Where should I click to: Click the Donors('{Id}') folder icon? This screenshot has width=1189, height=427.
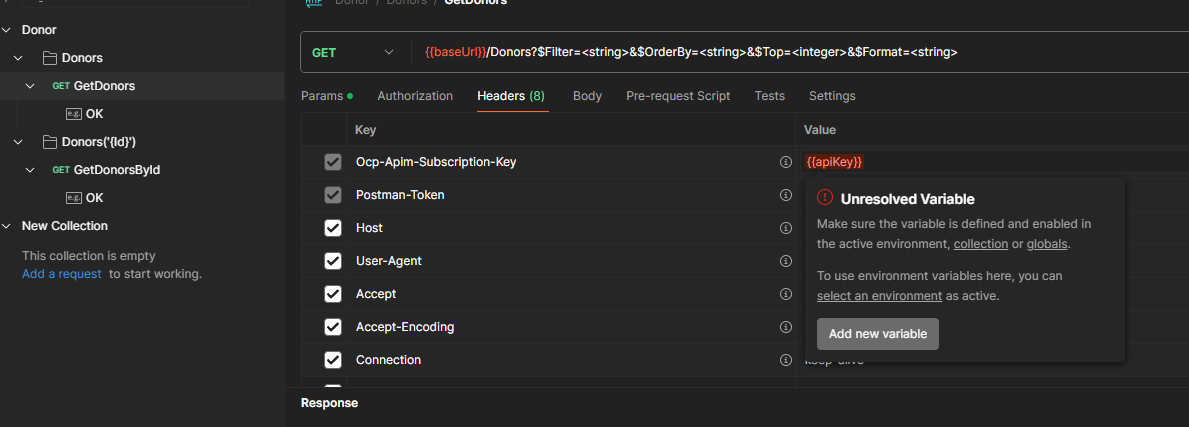click(49, 142)
